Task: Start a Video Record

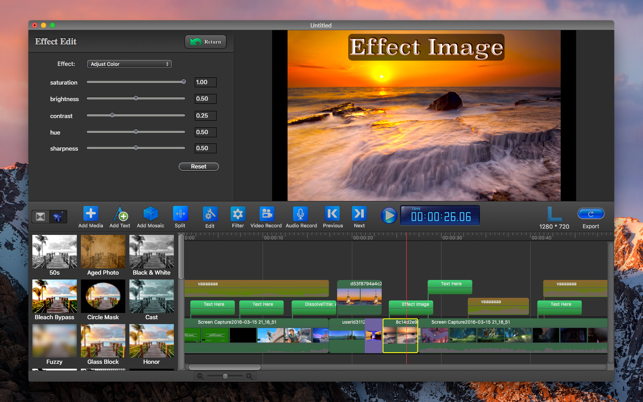Action: [x=266, y=214]
